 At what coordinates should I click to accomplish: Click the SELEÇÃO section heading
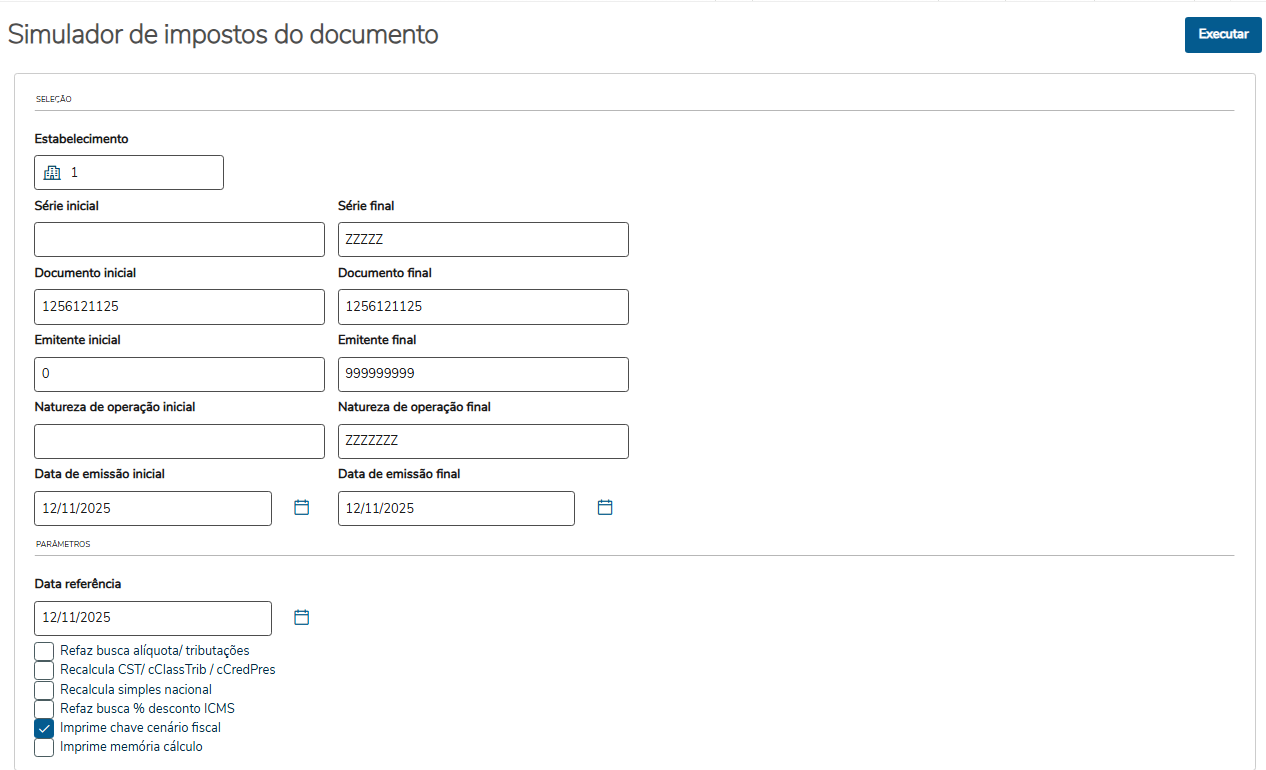[53, 99]
